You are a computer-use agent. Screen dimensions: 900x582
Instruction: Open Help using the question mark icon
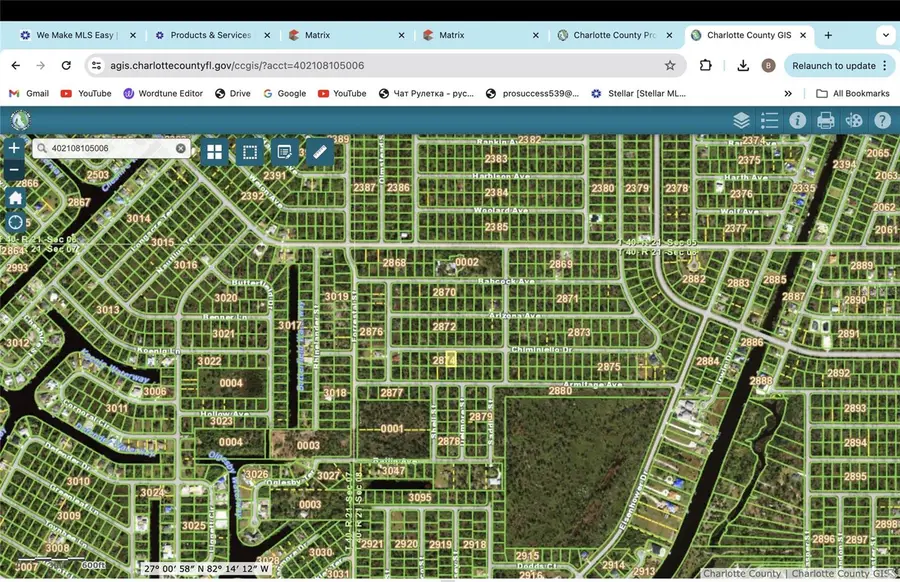coord(882,120)
